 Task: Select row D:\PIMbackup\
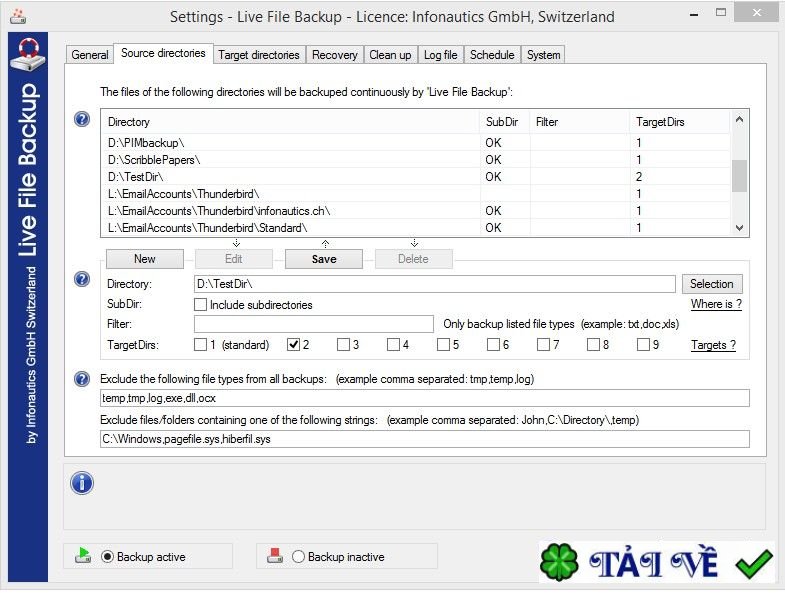coord(416,143)
